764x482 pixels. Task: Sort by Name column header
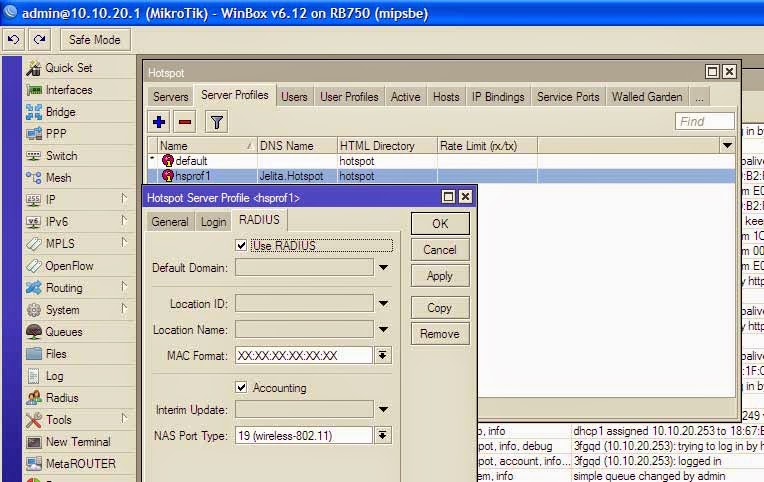click(207, 146)
